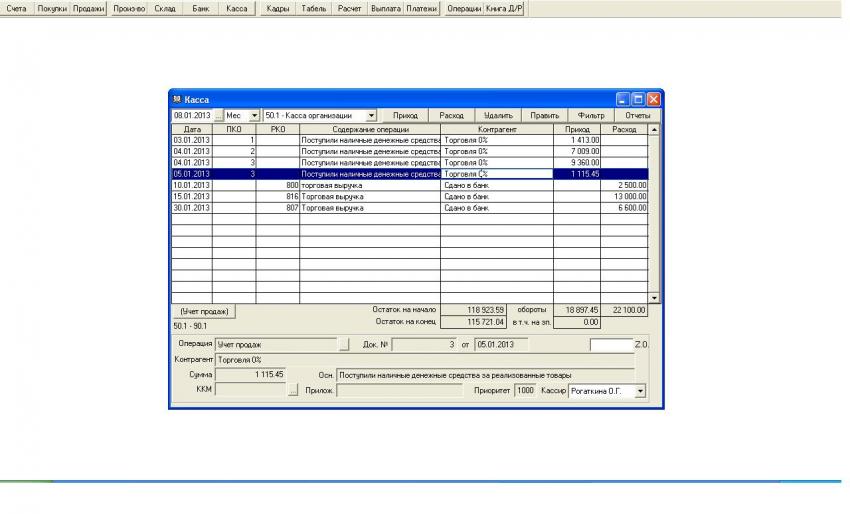Open Книга Д/Р from top toolbar
This screenshot has height=514, width=850.
(x=505, y=8)
